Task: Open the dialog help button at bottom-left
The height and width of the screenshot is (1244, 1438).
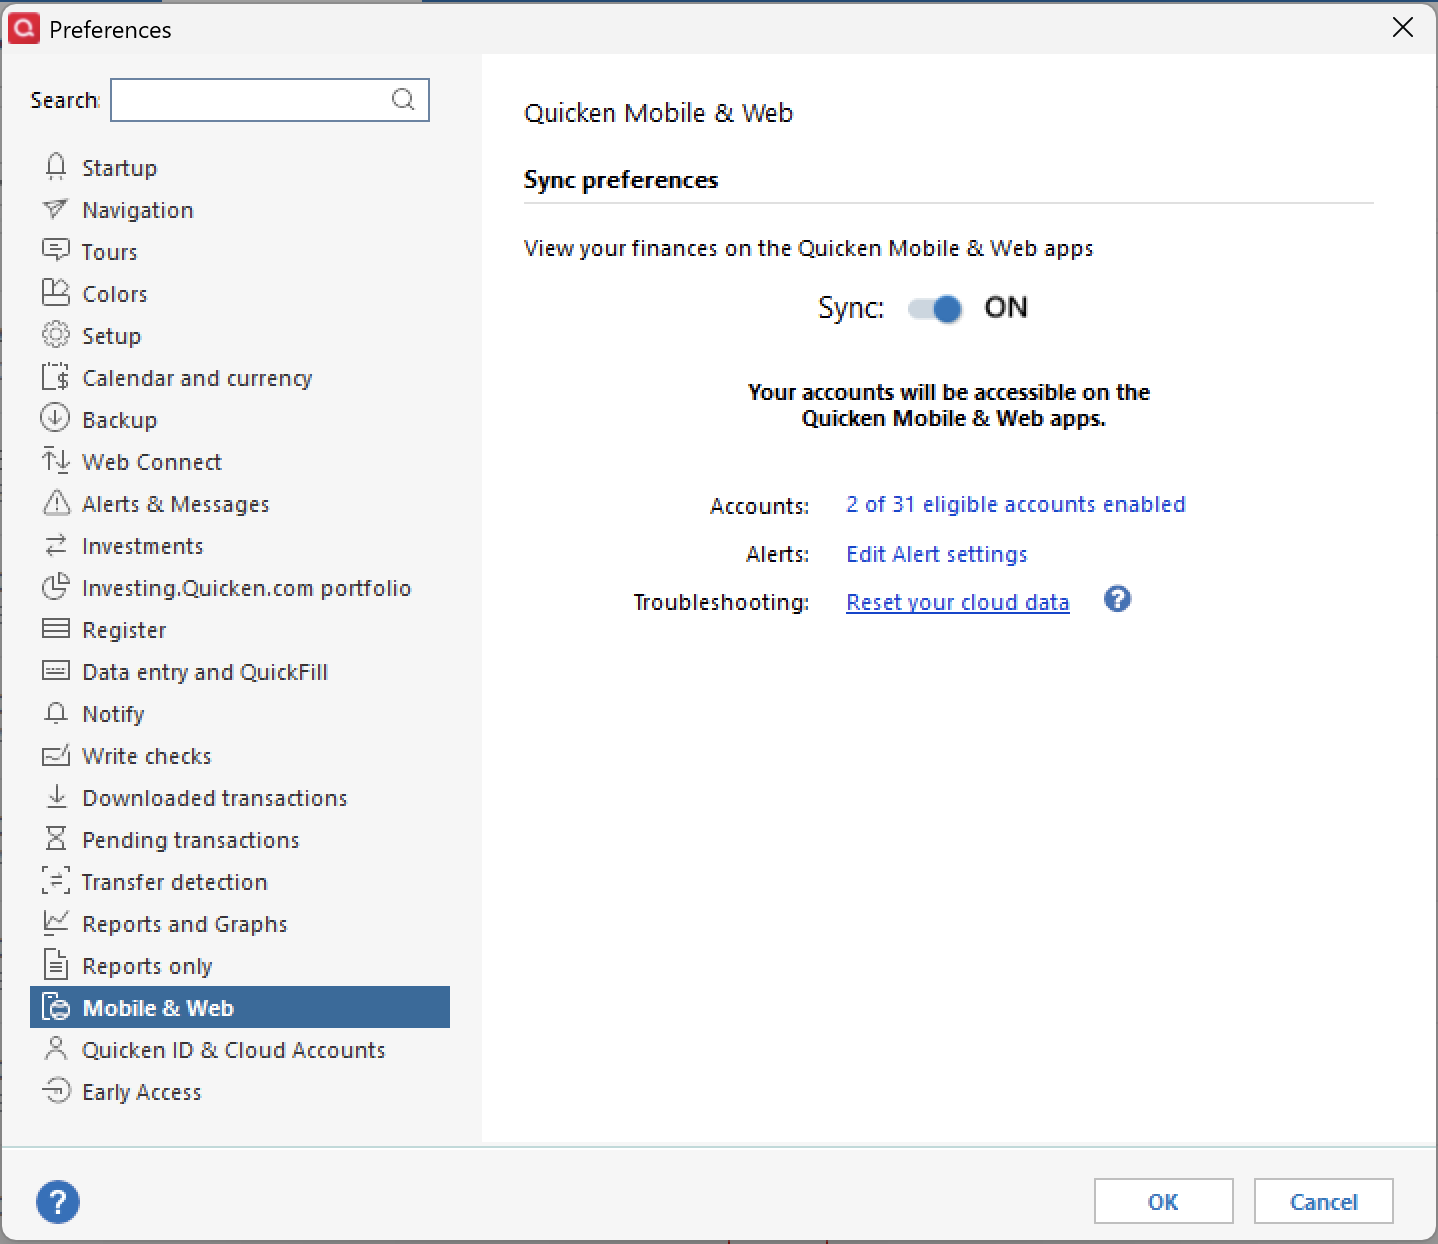Action: pos(58,1201)
